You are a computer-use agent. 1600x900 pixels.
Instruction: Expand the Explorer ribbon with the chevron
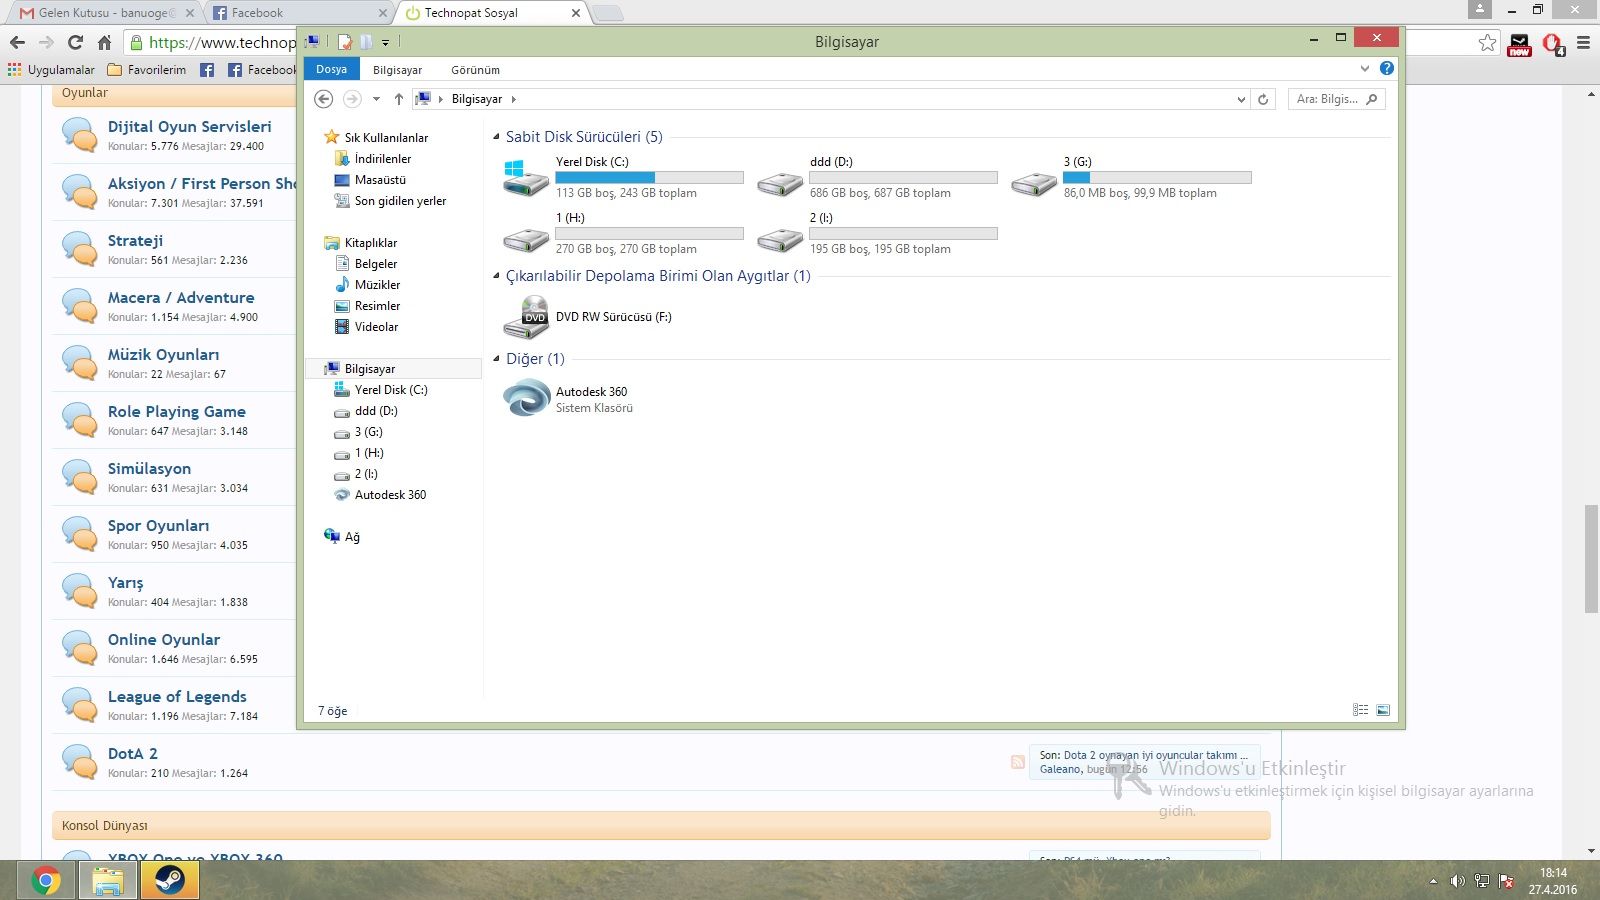[x=1365, y=68]
